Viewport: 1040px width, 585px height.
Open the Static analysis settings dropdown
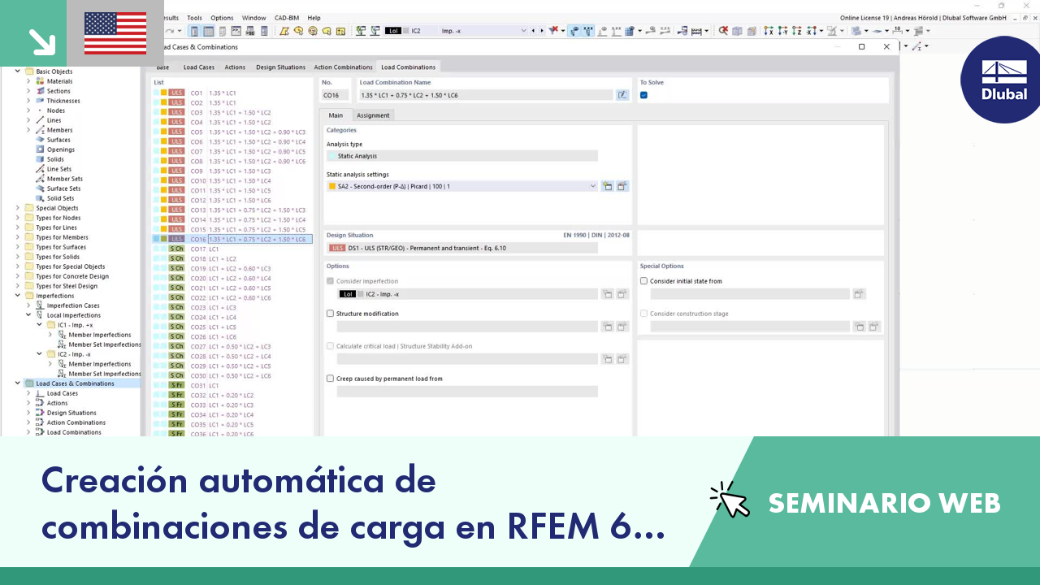pos(593,186)
